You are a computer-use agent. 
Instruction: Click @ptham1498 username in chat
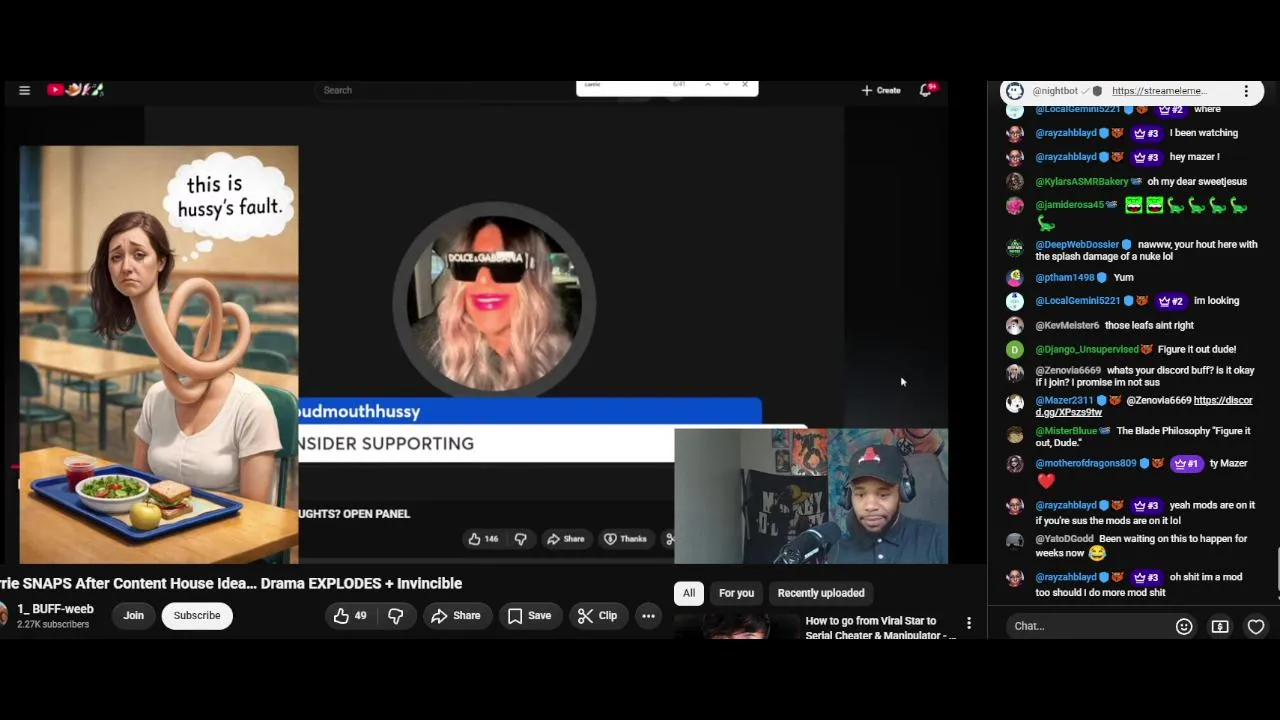coord(1065,278)
